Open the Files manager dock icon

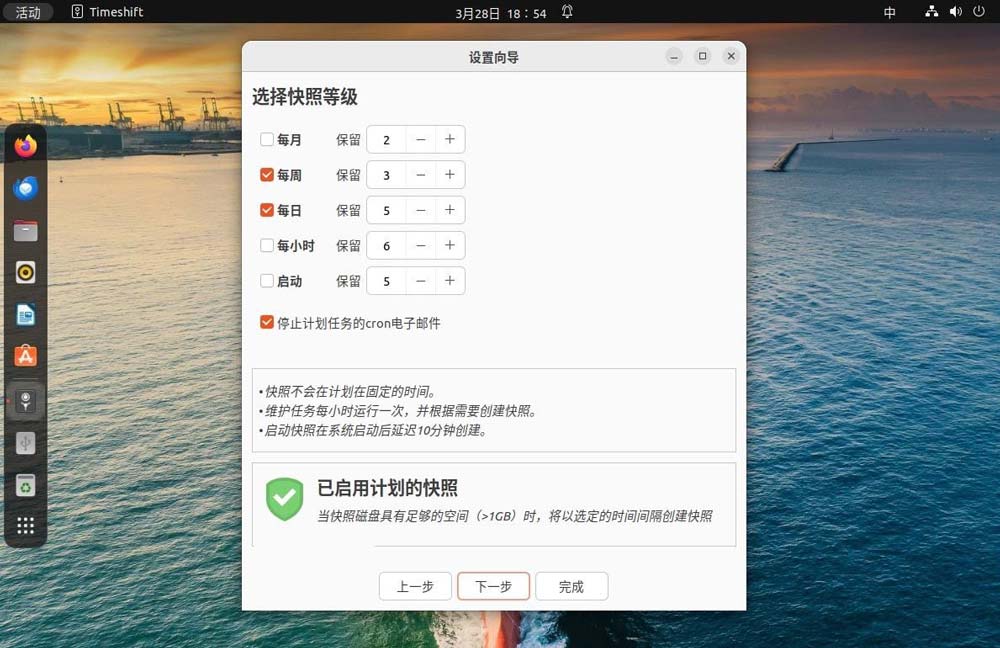point(26,231)
